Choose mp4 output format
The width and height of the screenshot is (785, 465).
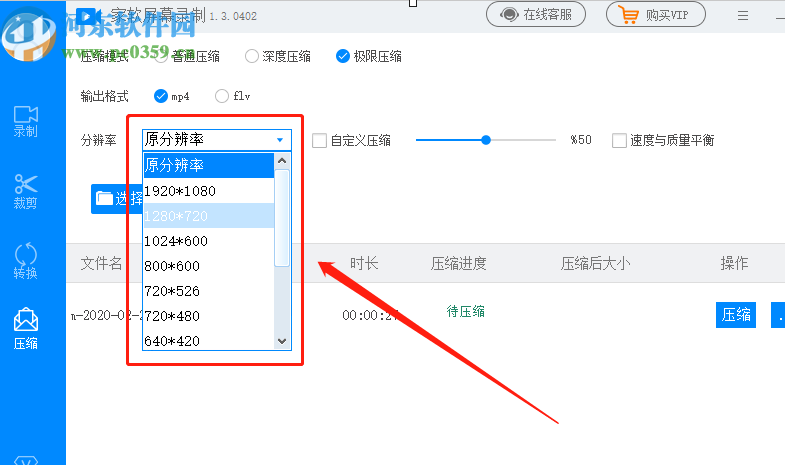172,96
